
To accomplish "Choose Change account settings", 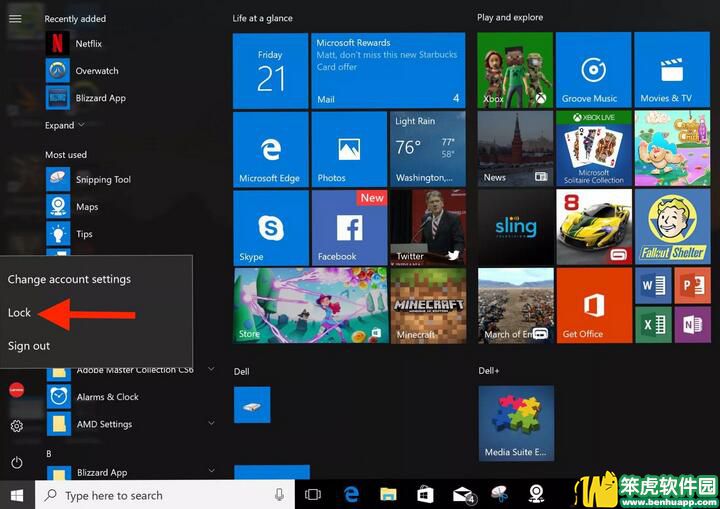I will [x=69, y=279].
